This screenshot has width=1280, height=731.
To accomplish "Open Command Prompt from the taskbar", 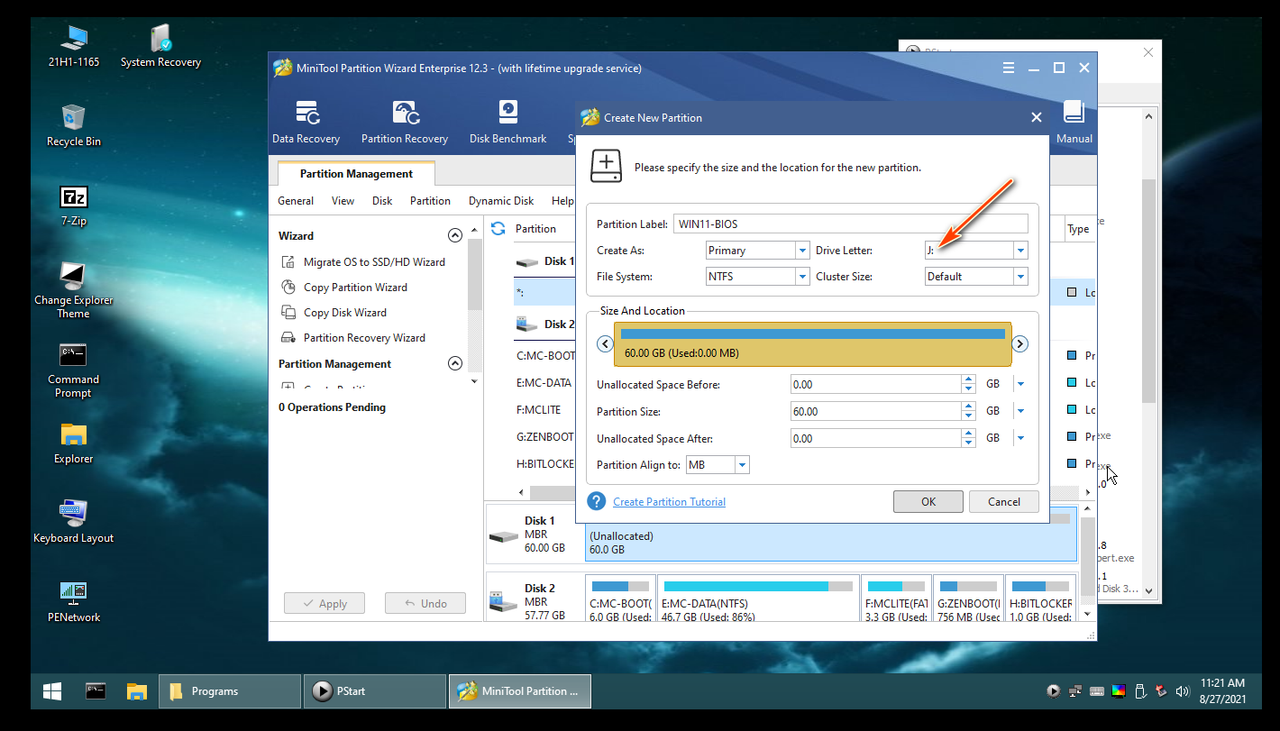I will pos(95,691).
